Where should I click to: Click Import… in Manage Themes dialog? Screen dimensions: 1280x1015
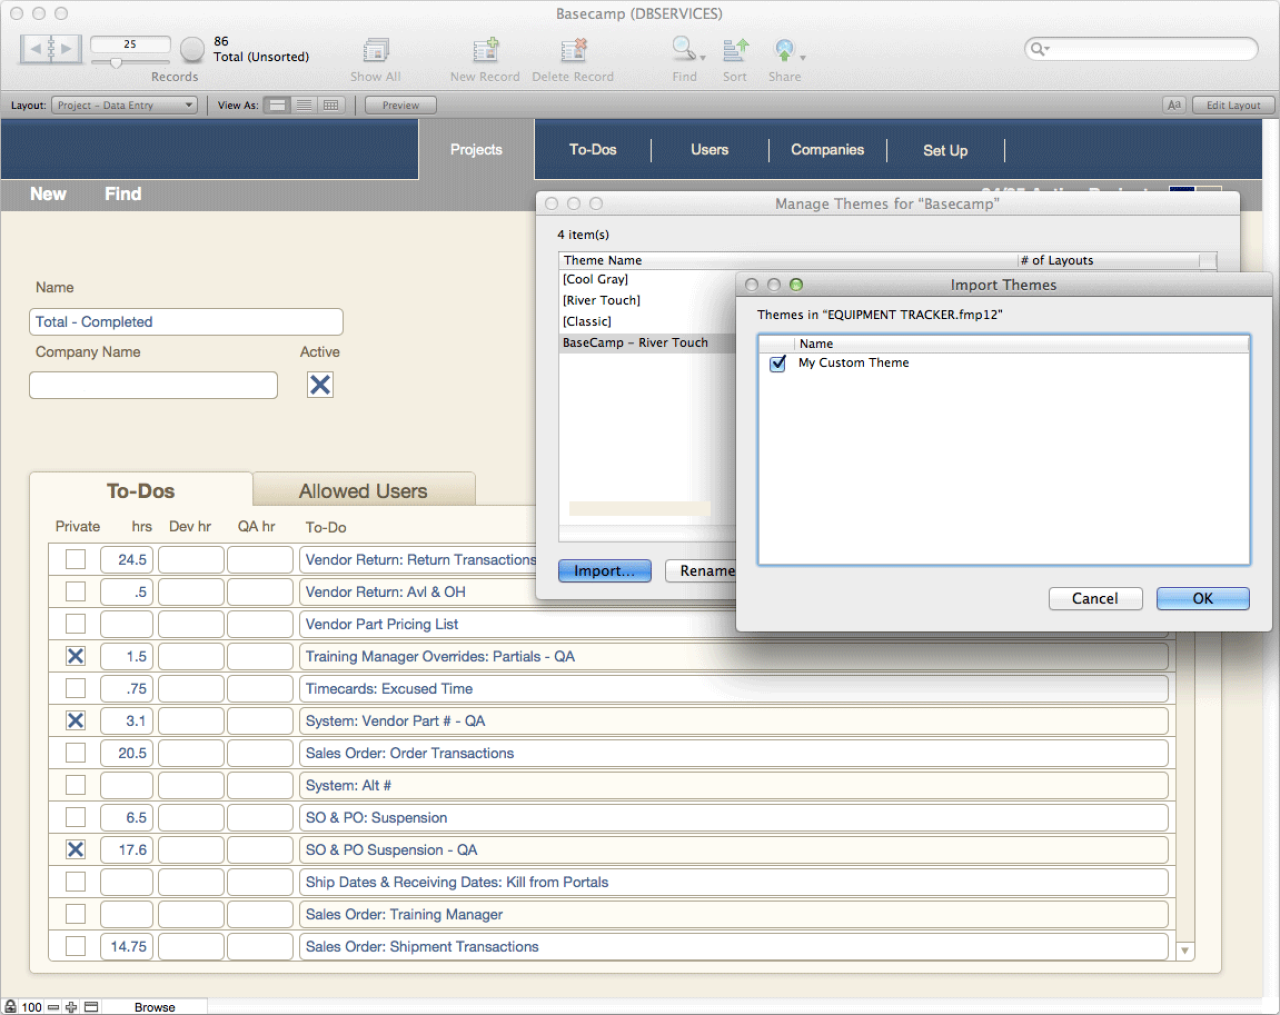click(x=605, y=571)
